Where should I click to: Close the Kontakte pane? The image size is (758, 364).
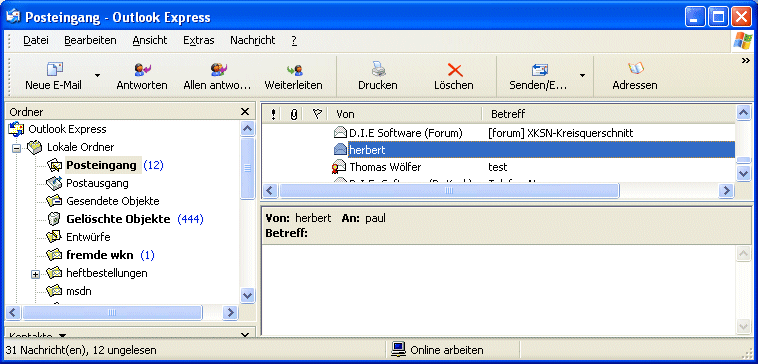(245, 335)
